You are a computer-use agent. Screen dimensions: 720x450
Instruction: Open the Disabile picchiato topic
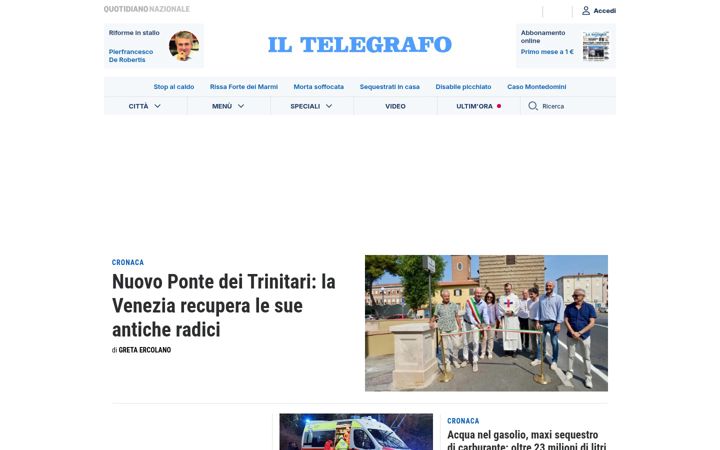click(463, 87)
